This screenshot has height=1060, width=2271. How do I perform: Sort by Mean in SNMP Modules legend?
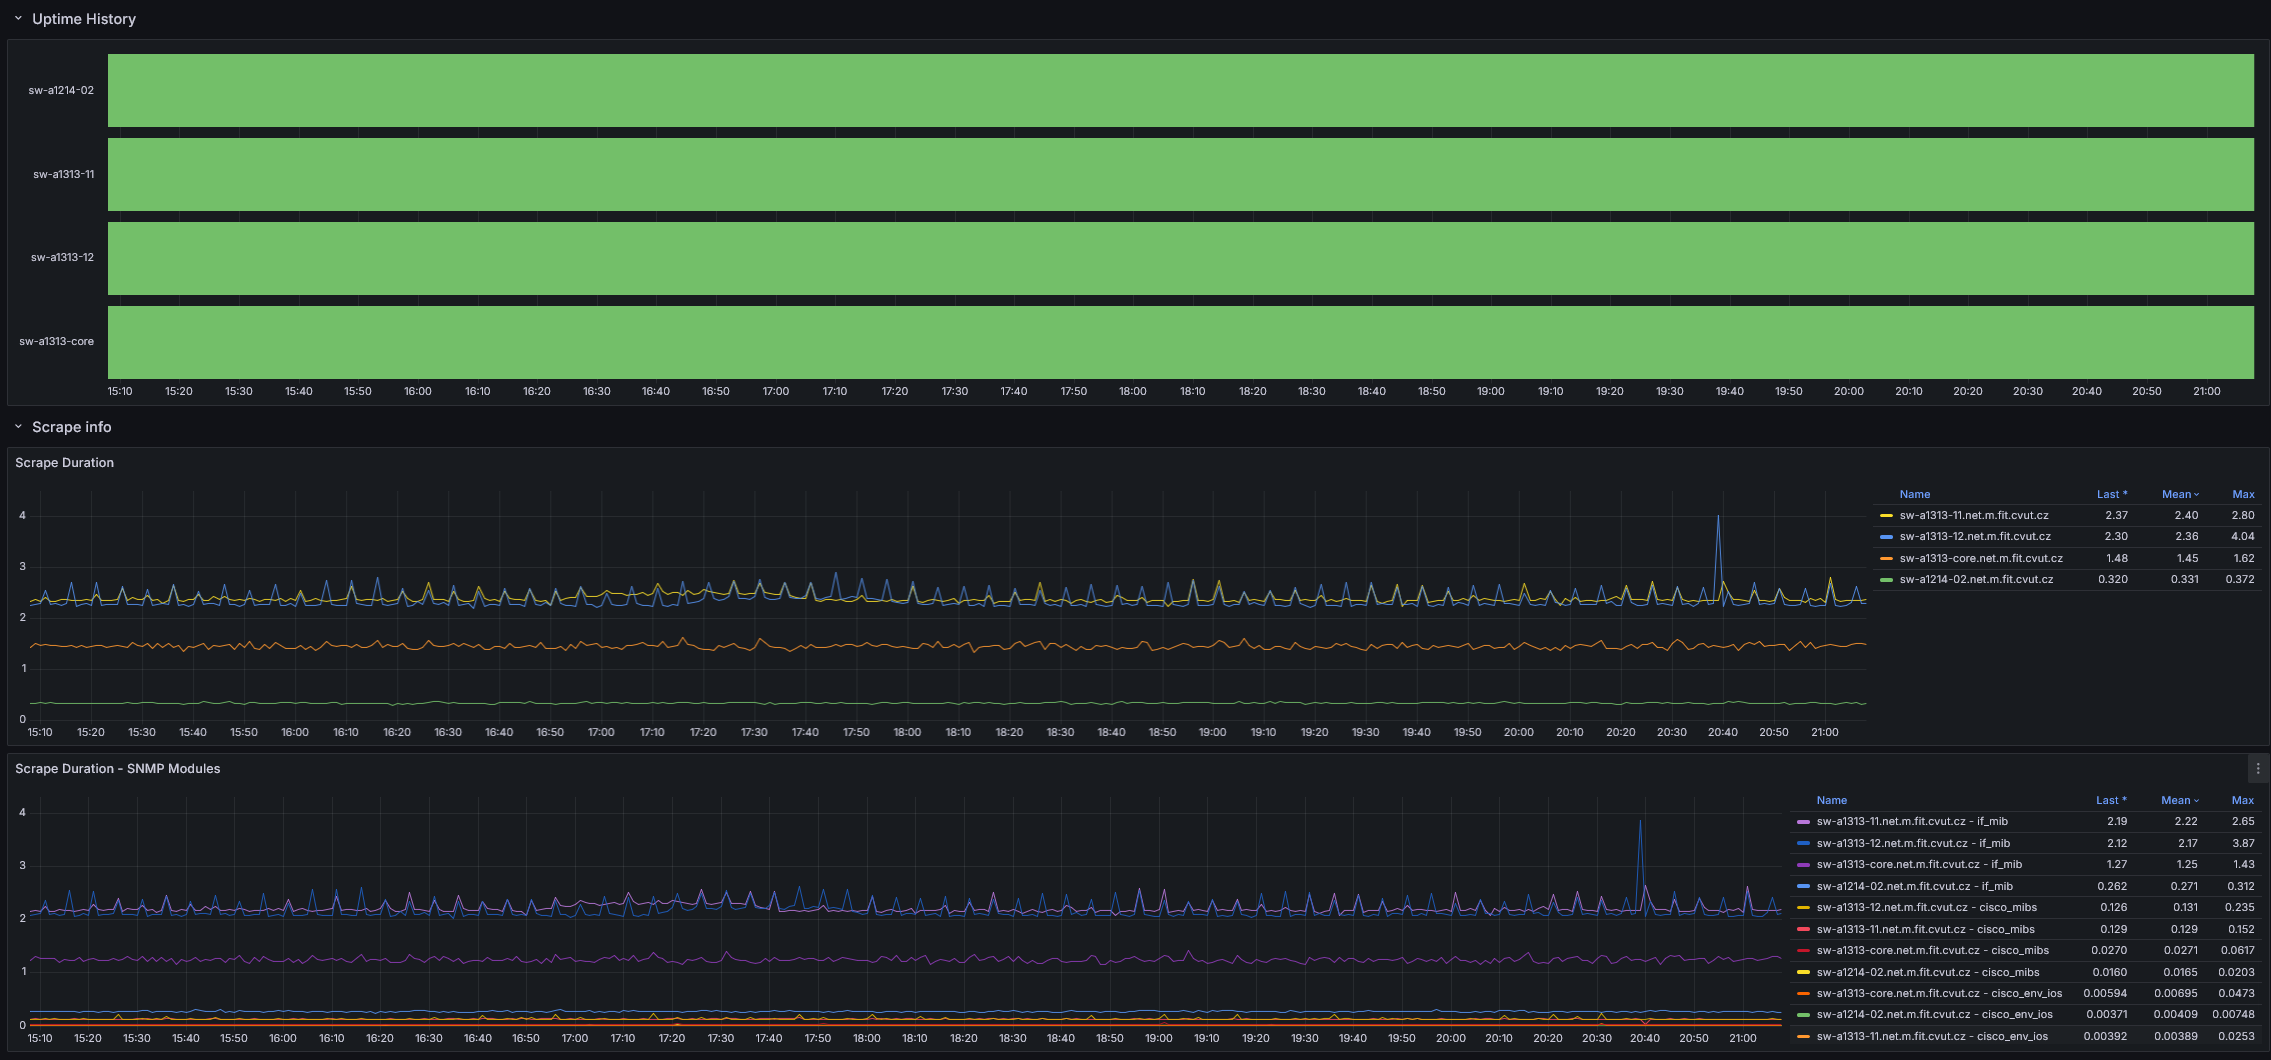point(2178,800)
